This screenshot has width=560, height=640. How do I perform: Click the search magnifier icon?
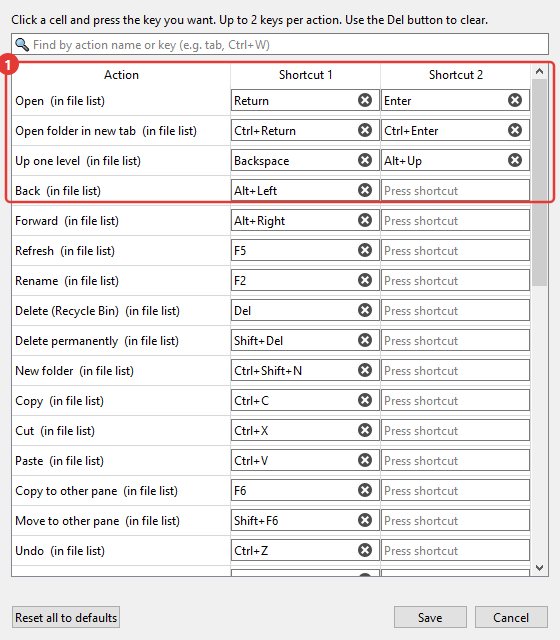point(22,44)
